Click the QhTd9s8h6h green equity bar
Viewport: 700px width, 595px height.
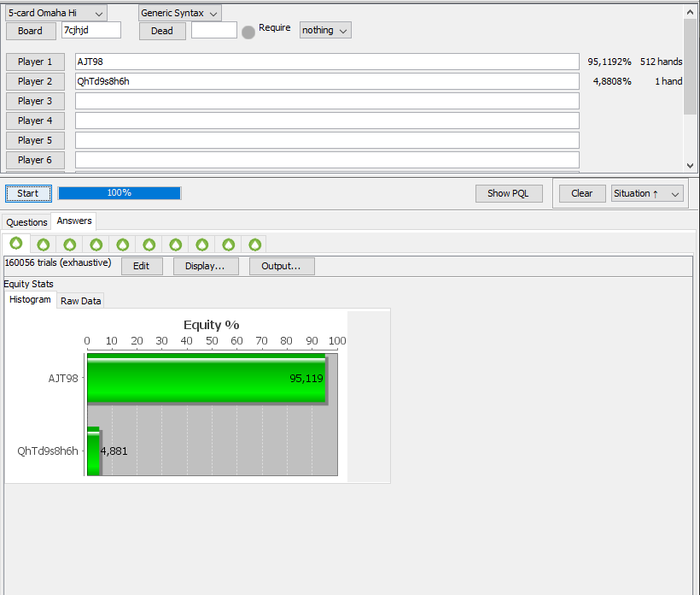click(x=93, y=451)
